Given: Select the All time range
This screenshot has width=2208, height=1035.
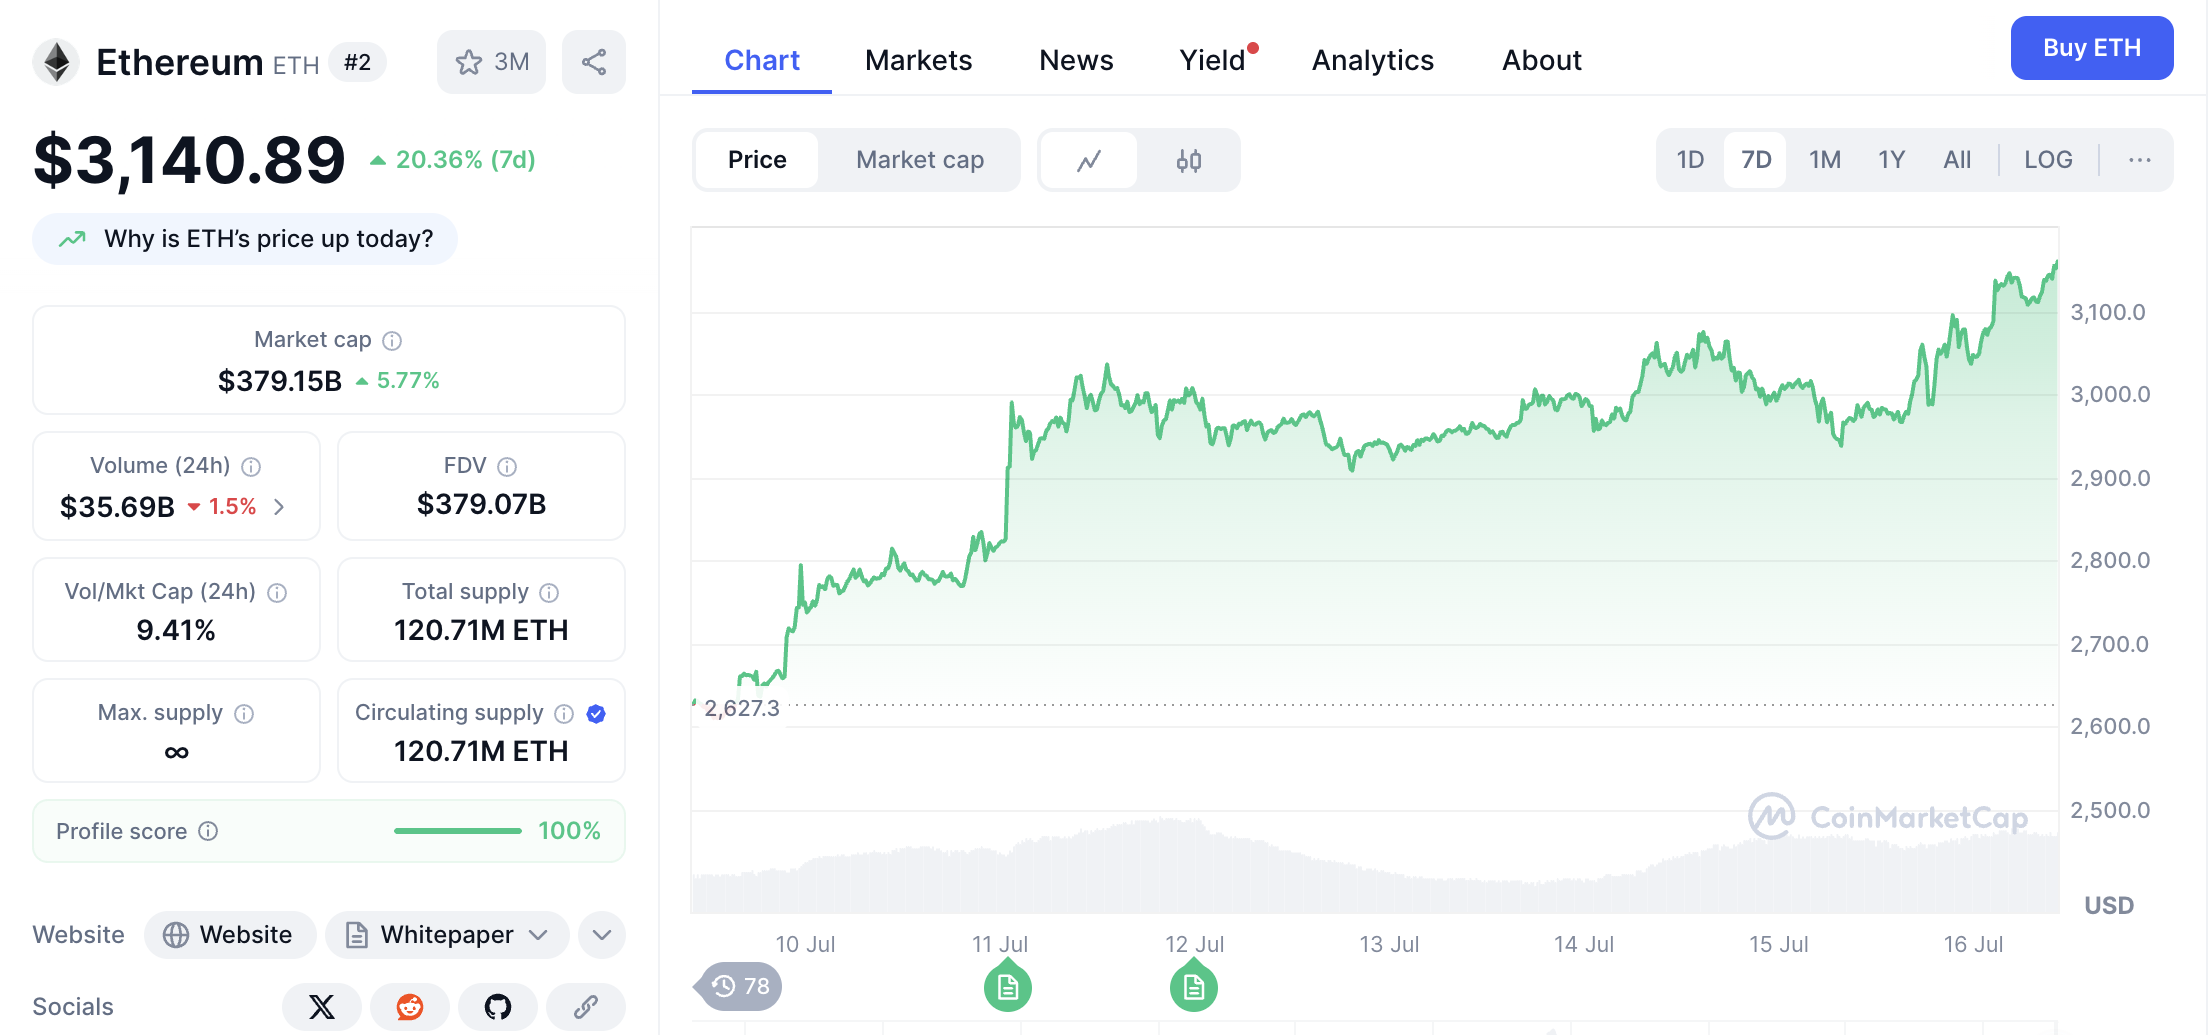Looking at the screenshot, I should [x=1957, y=160].
